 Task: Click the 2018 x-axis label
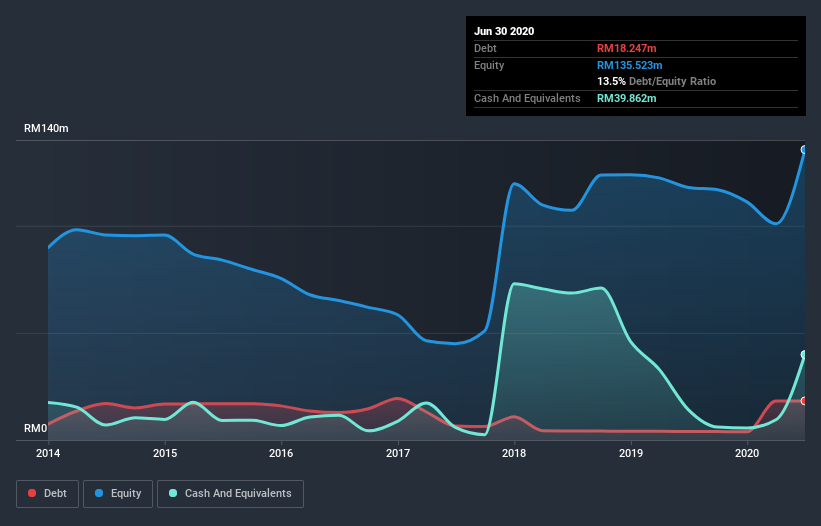[x=514, y=453]
